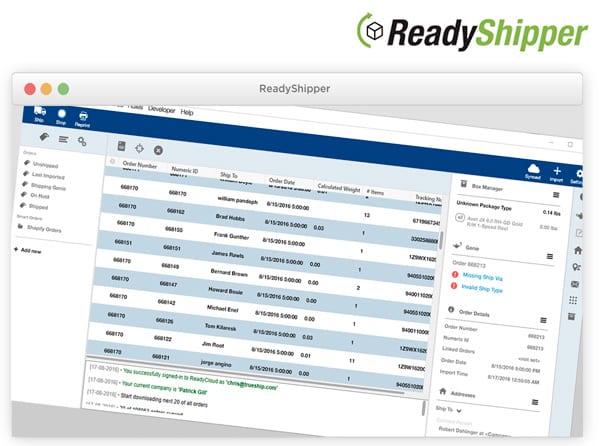Screen dimensions: 600x446
Task: Click the box icon in the table toolbar
Action: (x=121, y=146)
